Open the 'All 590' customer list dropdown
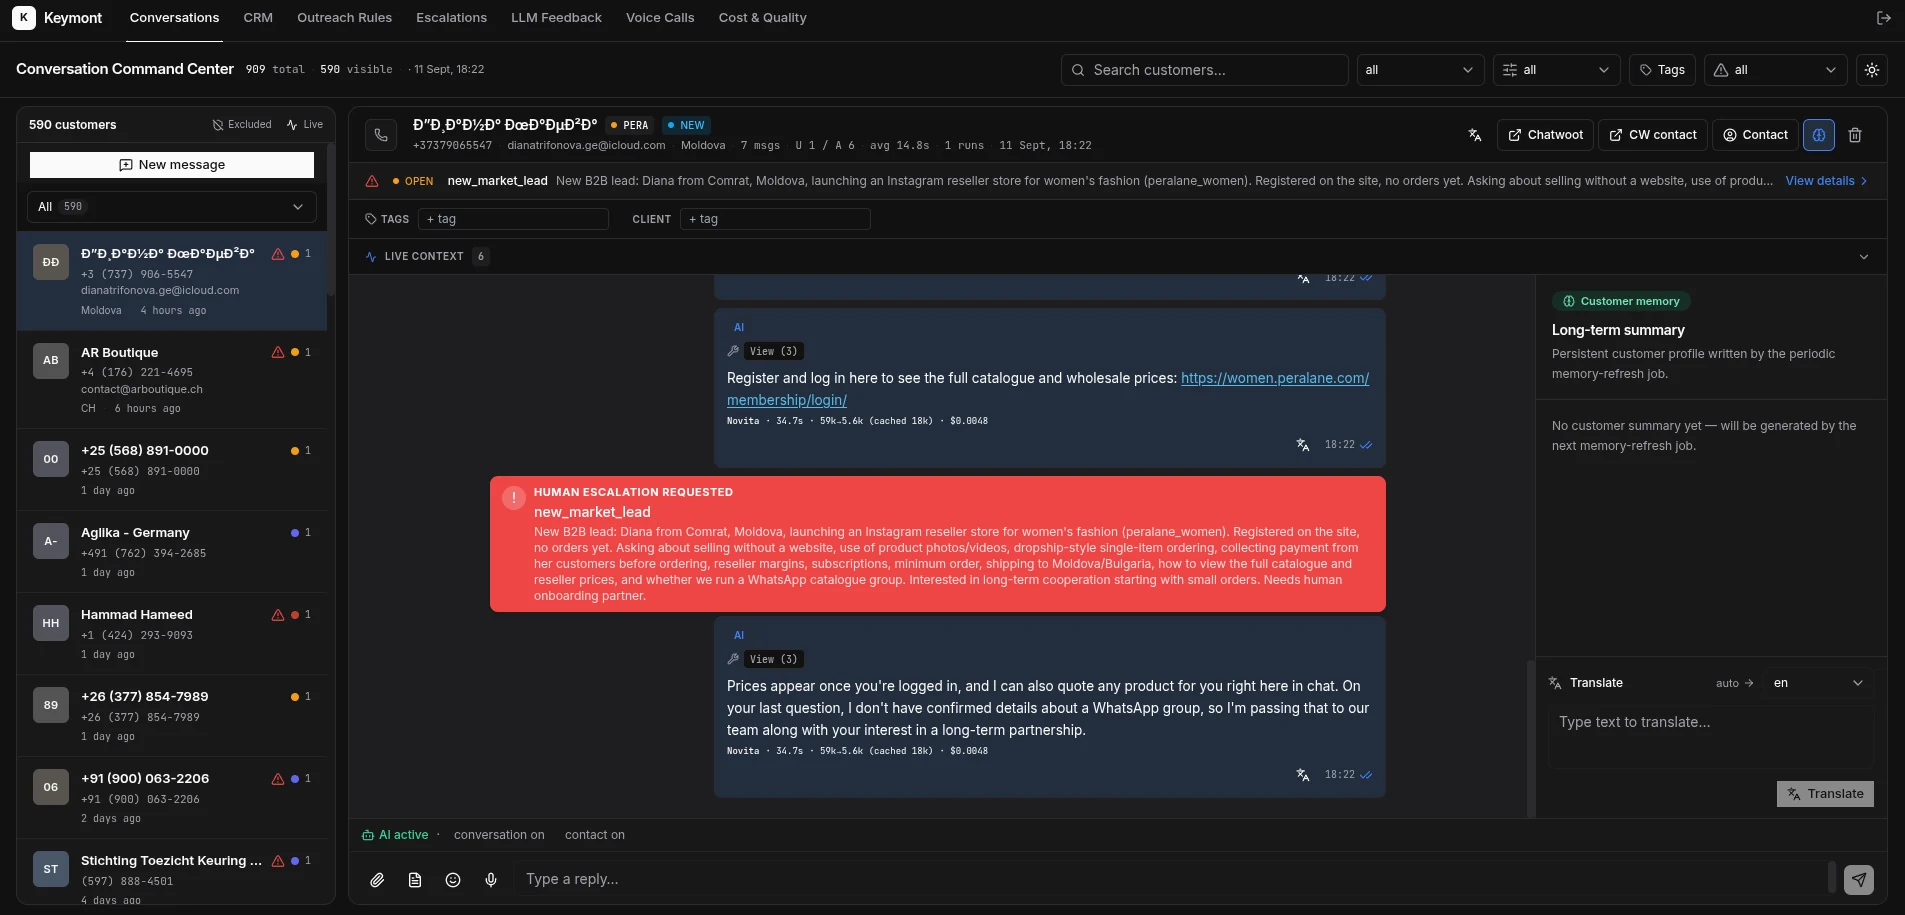Image resolution: width=1905 pixels, height=915 pixels. click(172, 207)
